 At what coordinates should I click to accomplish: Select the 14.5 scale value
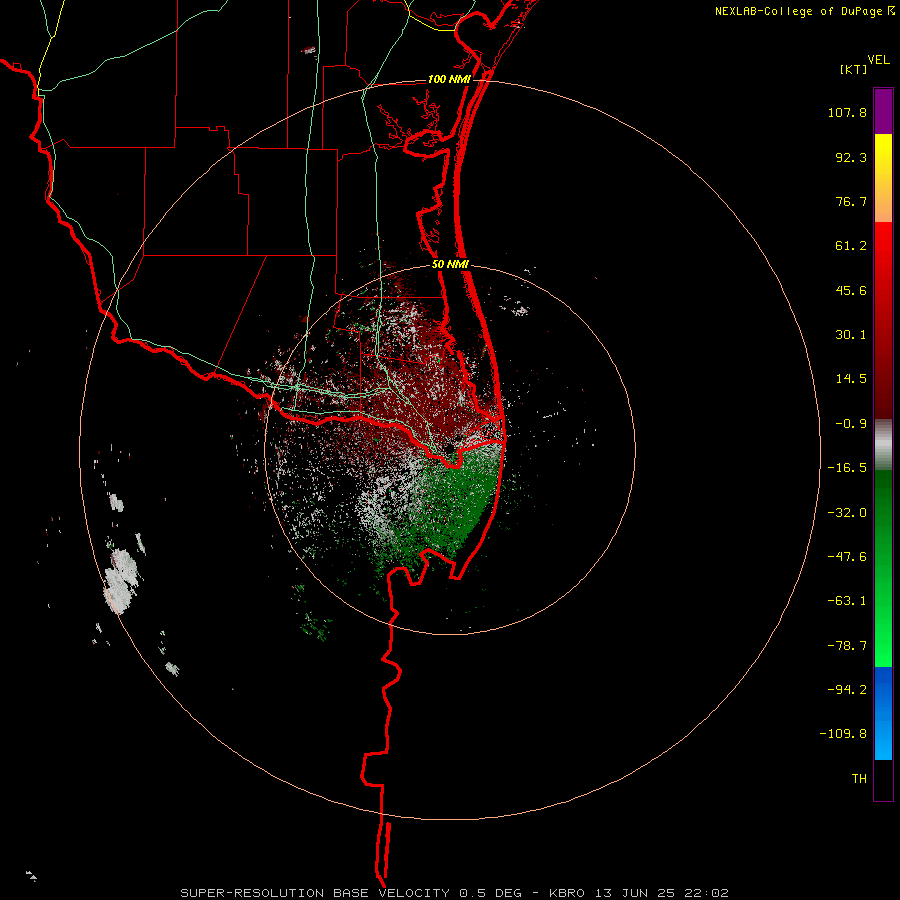click(851, 379)
